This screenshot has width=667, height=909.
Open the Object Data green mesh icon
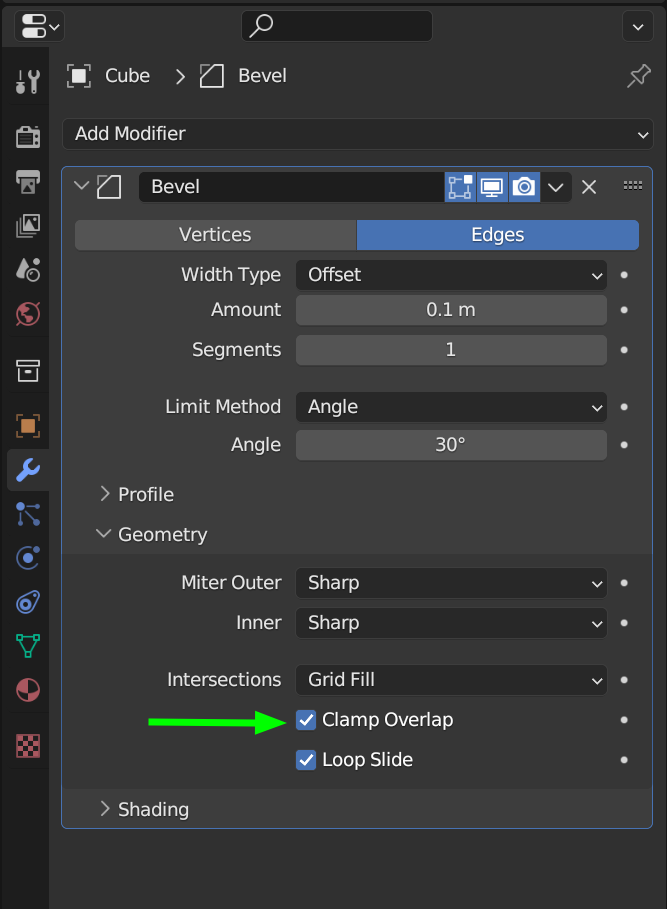pos(28,646)
